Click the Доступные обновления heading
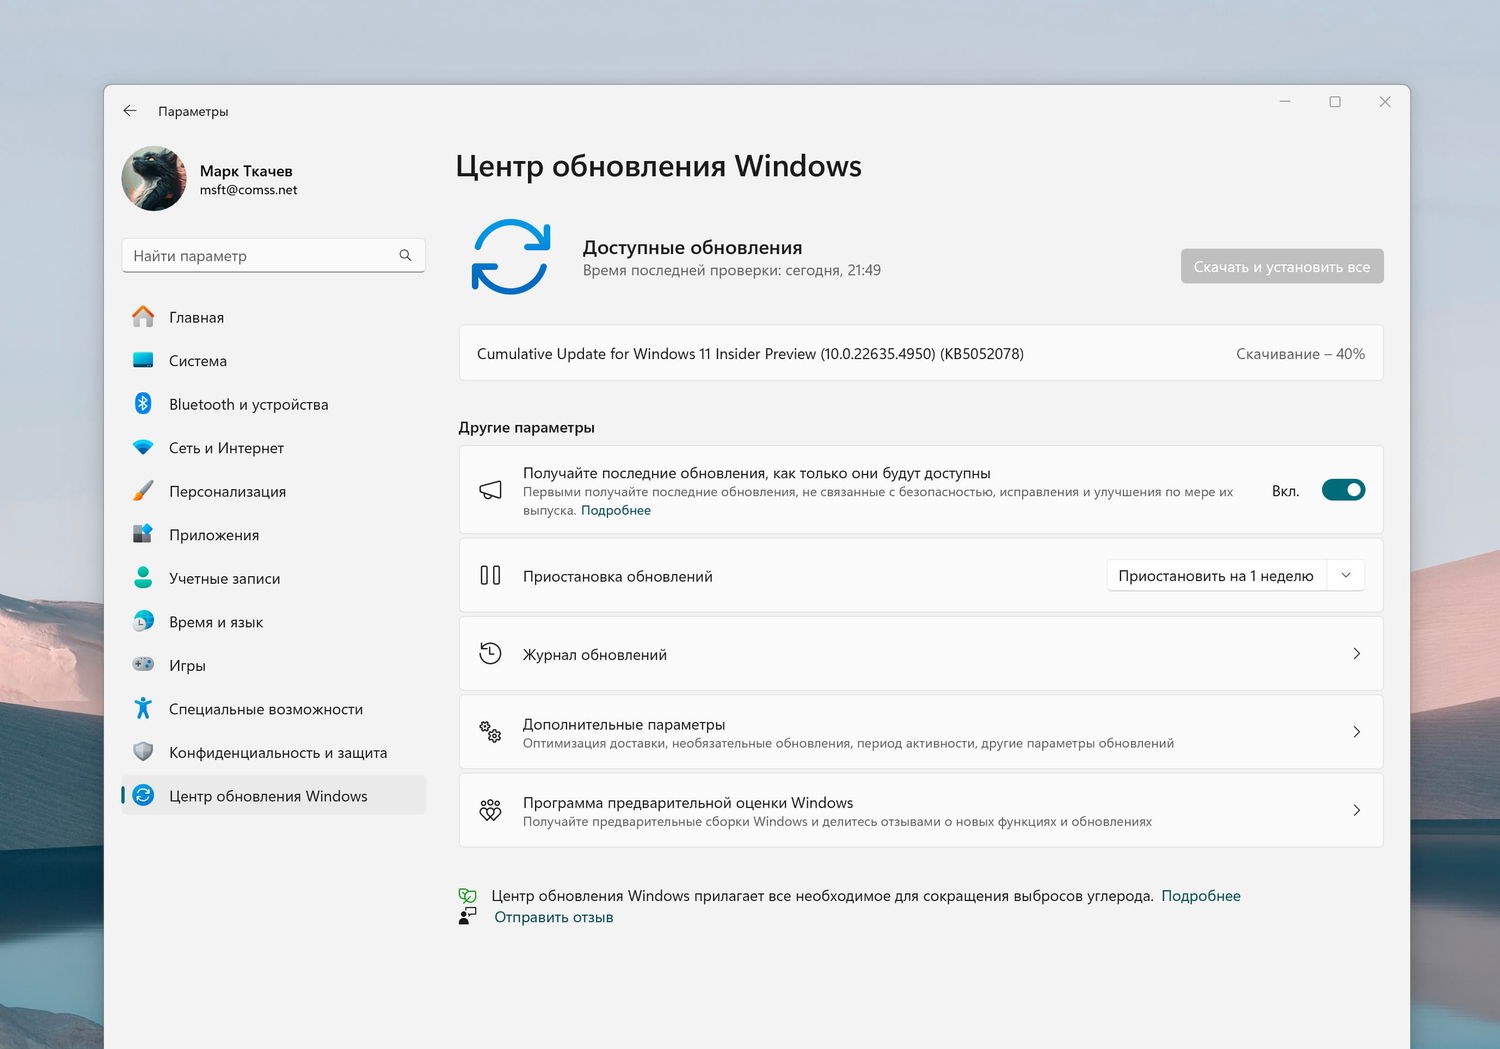Image resolution: width=1500 pixels, height=1049 pixels. (x=692, y=247)
